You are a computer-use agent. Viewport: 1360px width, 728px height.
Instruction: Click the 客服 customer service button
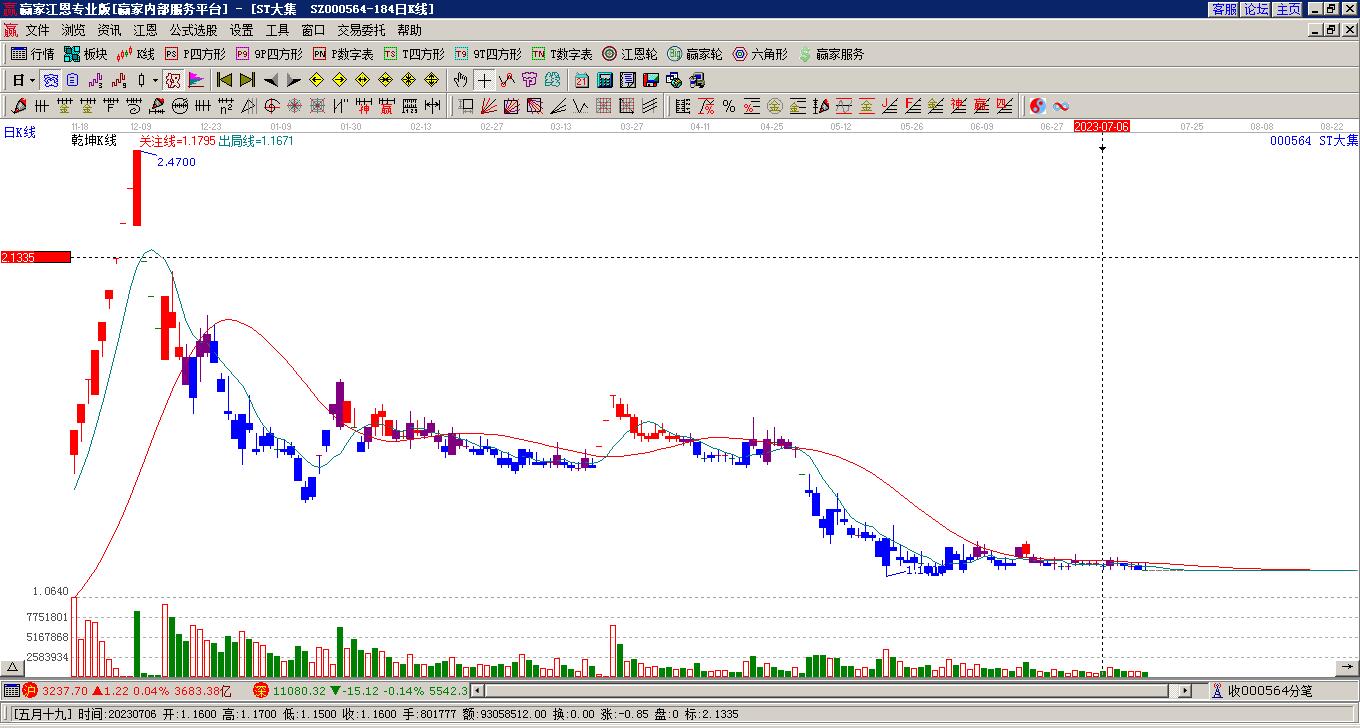tap(1225, 9)
